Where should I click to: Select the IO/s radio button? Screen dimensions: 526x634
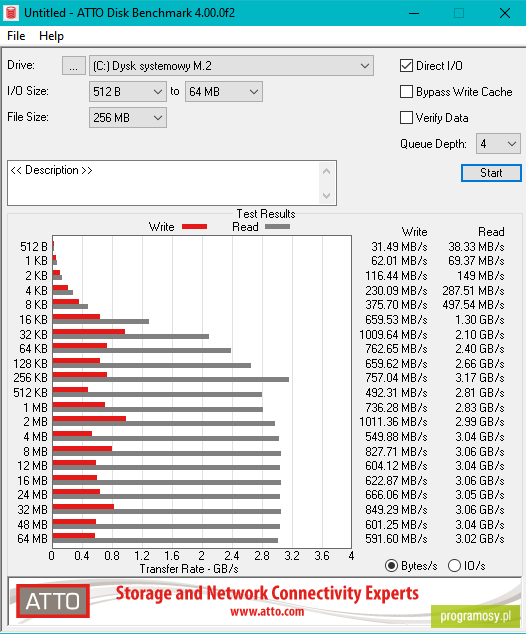(454, 565)
